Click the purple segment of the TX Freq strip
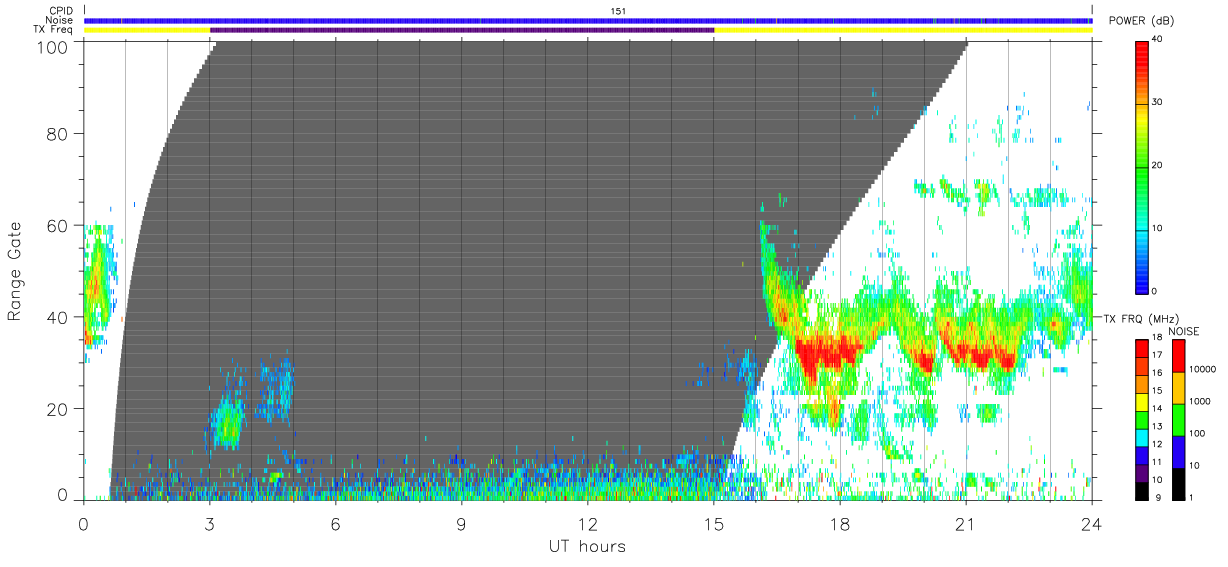 pos(462,30)
